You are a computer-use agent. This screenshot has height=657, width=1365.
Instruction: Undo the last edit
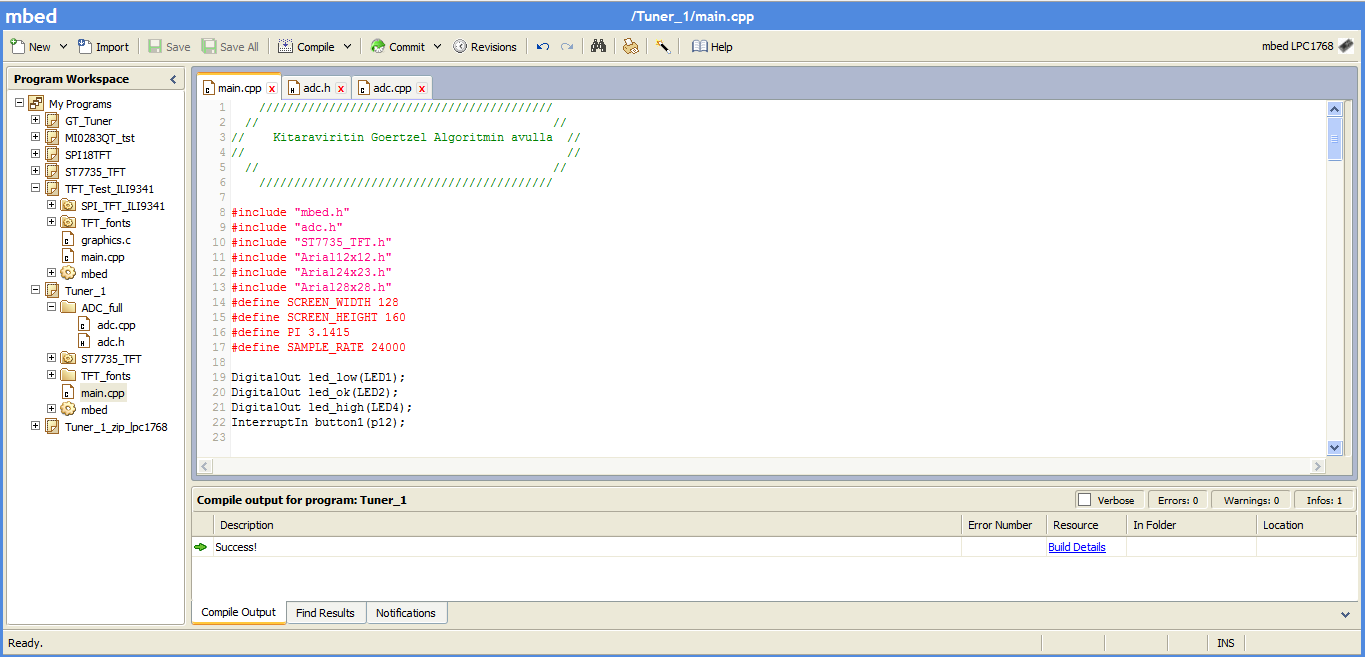click(x=543, y=46)
